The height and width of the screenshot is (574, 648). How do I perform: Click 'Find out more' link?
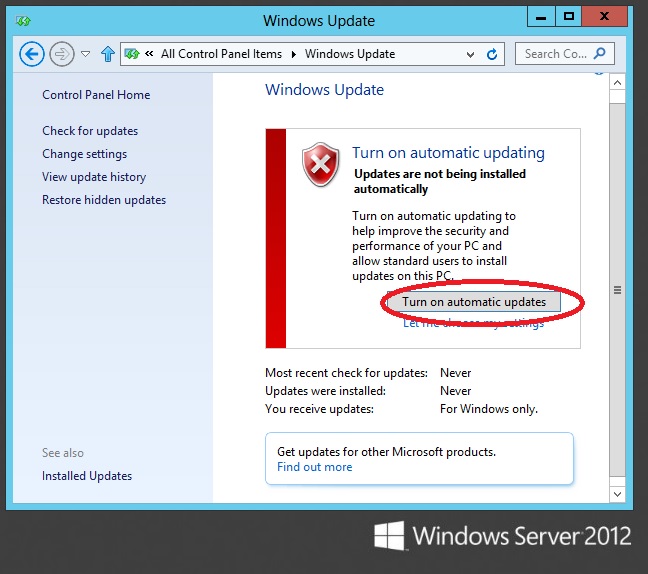point(314,467)
